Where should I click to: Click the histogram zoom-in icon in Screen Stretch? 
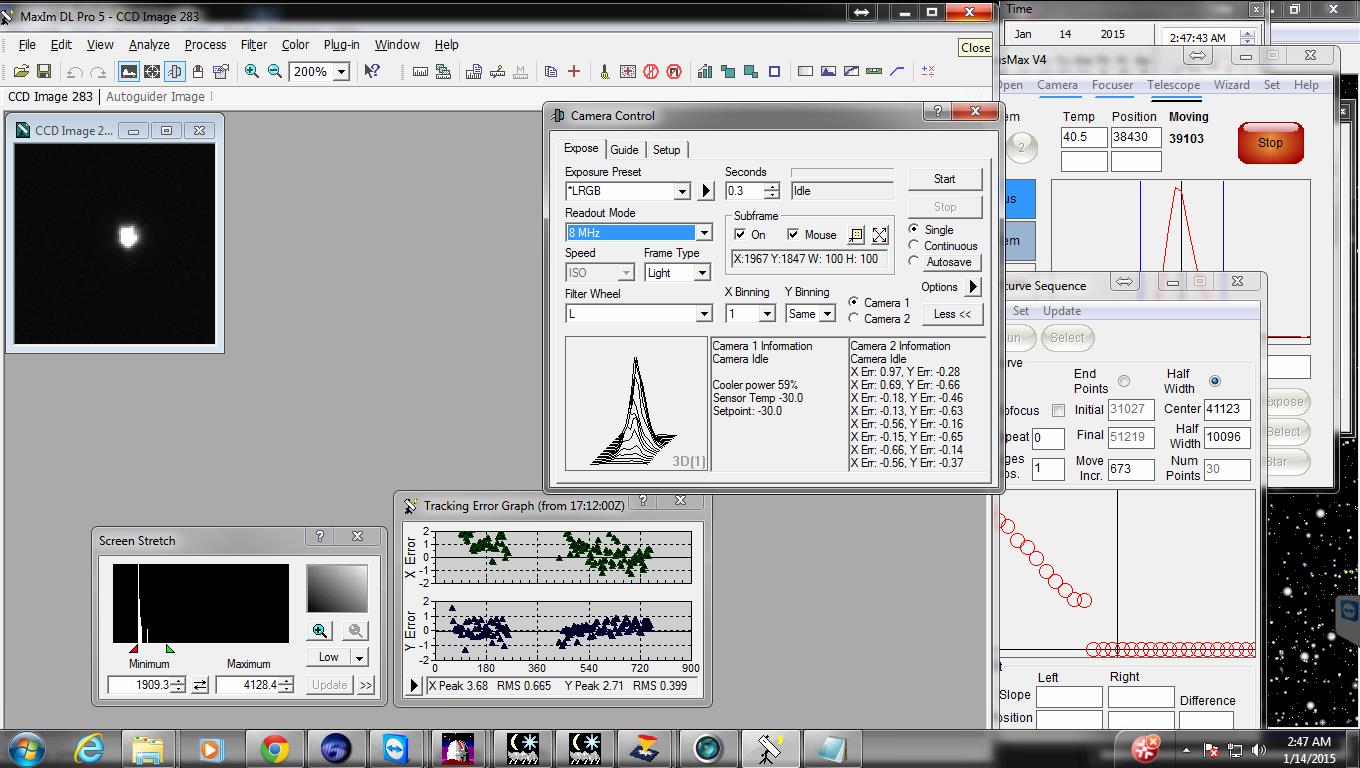[x=320, y=630]
